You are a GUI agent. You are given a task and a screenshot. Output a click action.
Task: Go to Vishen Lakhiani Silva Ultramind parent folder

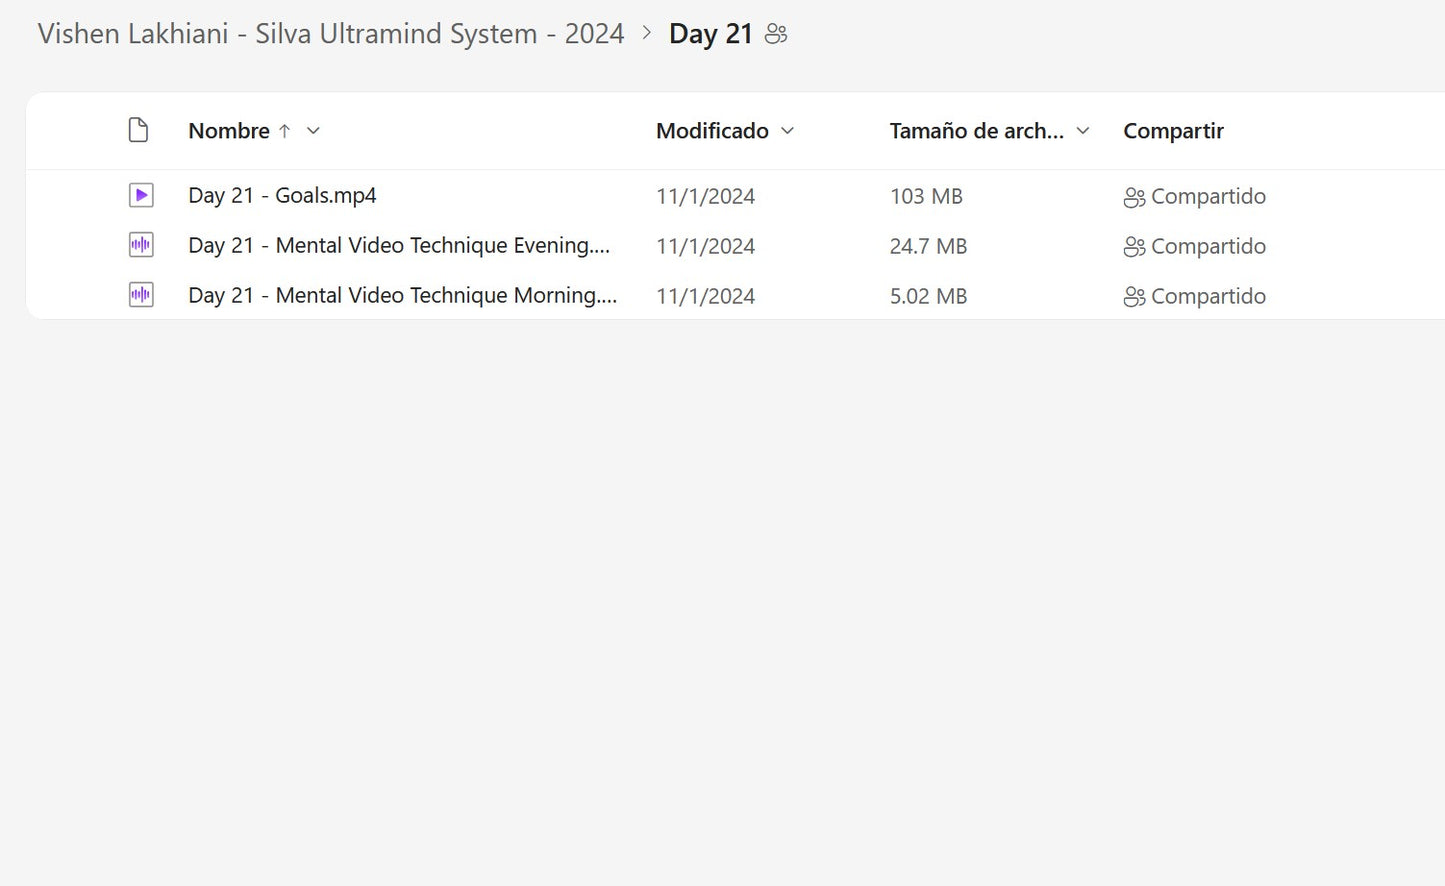330,34
